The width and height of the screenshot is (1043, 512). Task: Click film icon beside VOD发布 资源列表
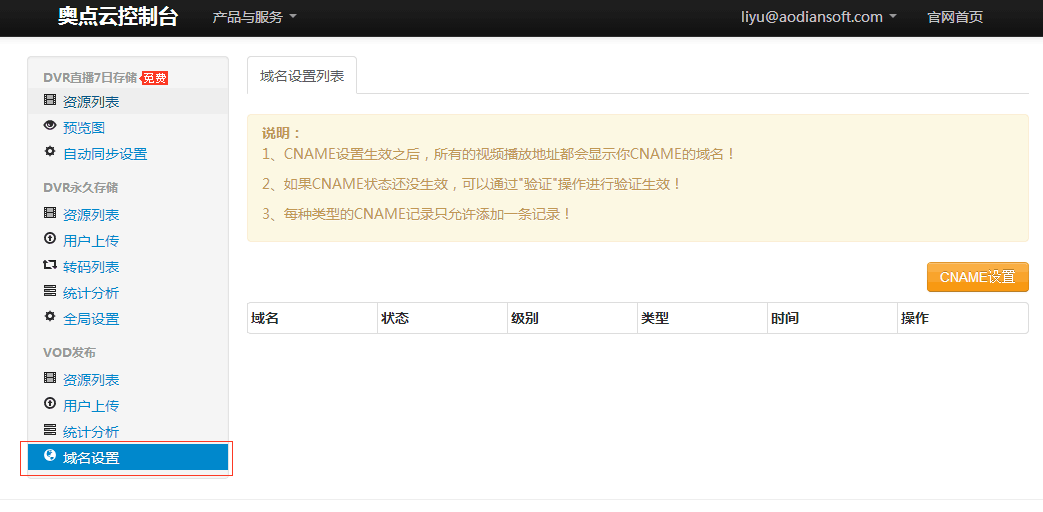click(x=50, y=378)
